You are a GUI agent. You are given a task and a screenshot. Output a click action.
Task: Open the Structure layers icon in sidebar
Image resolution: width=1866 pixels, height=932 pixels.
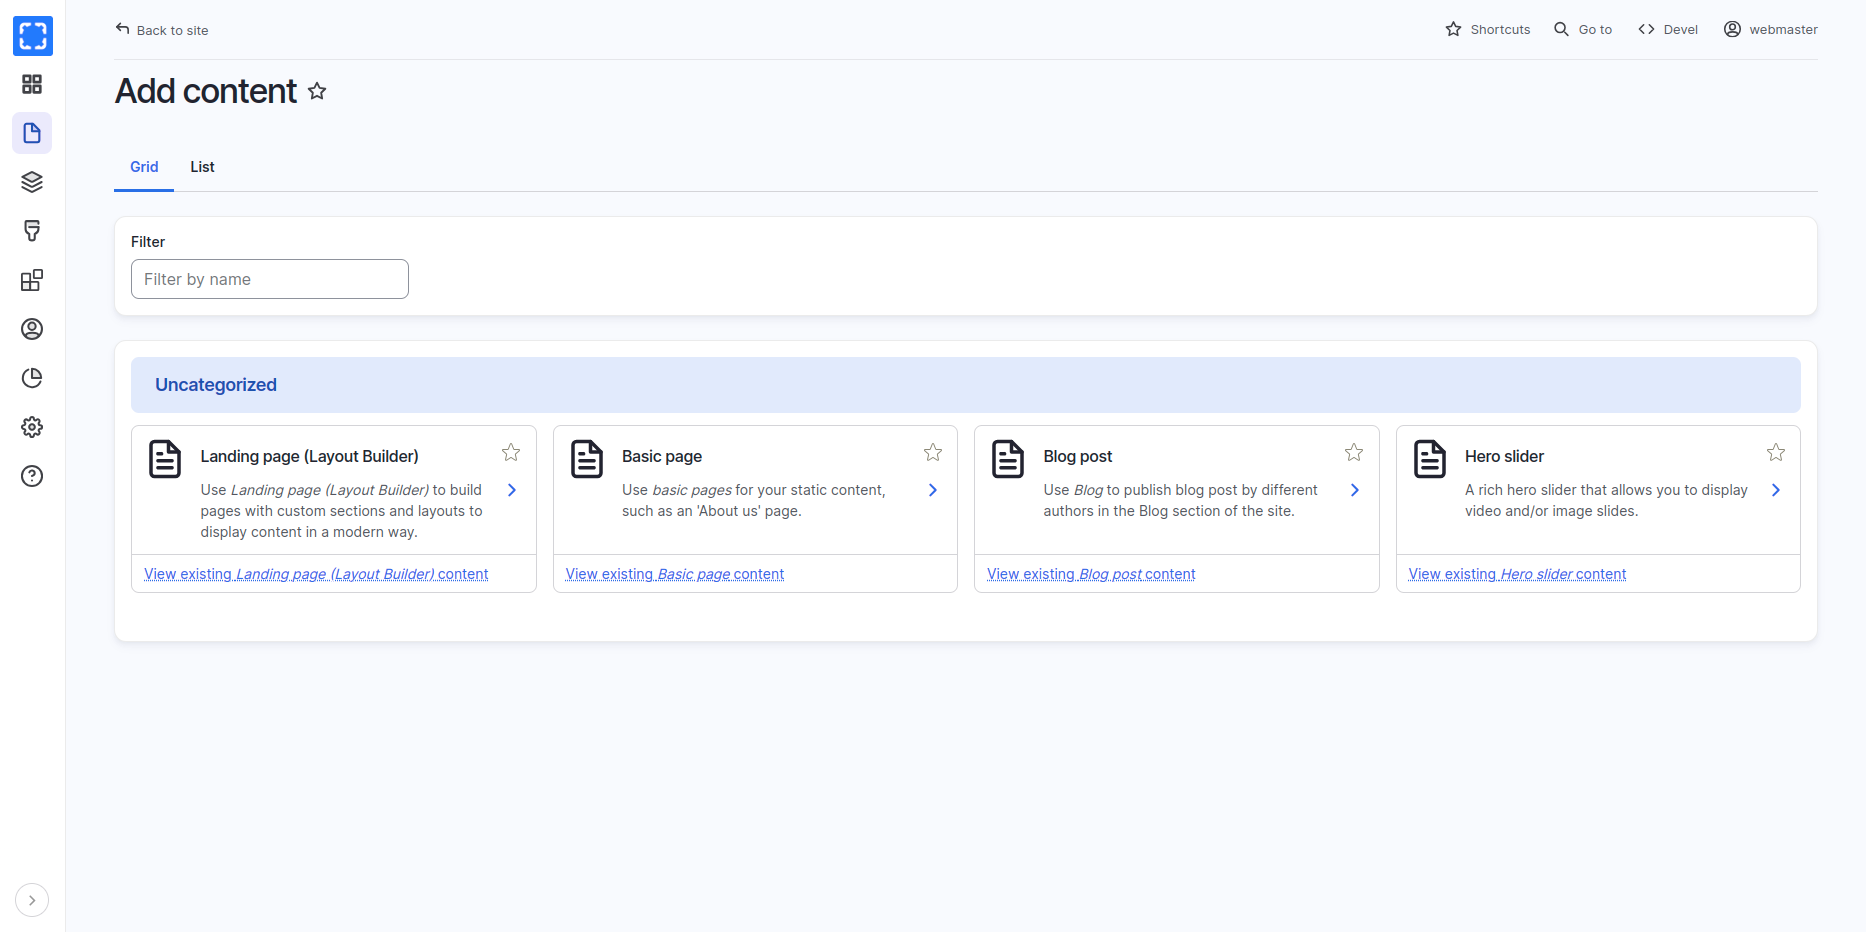[32, 182]
